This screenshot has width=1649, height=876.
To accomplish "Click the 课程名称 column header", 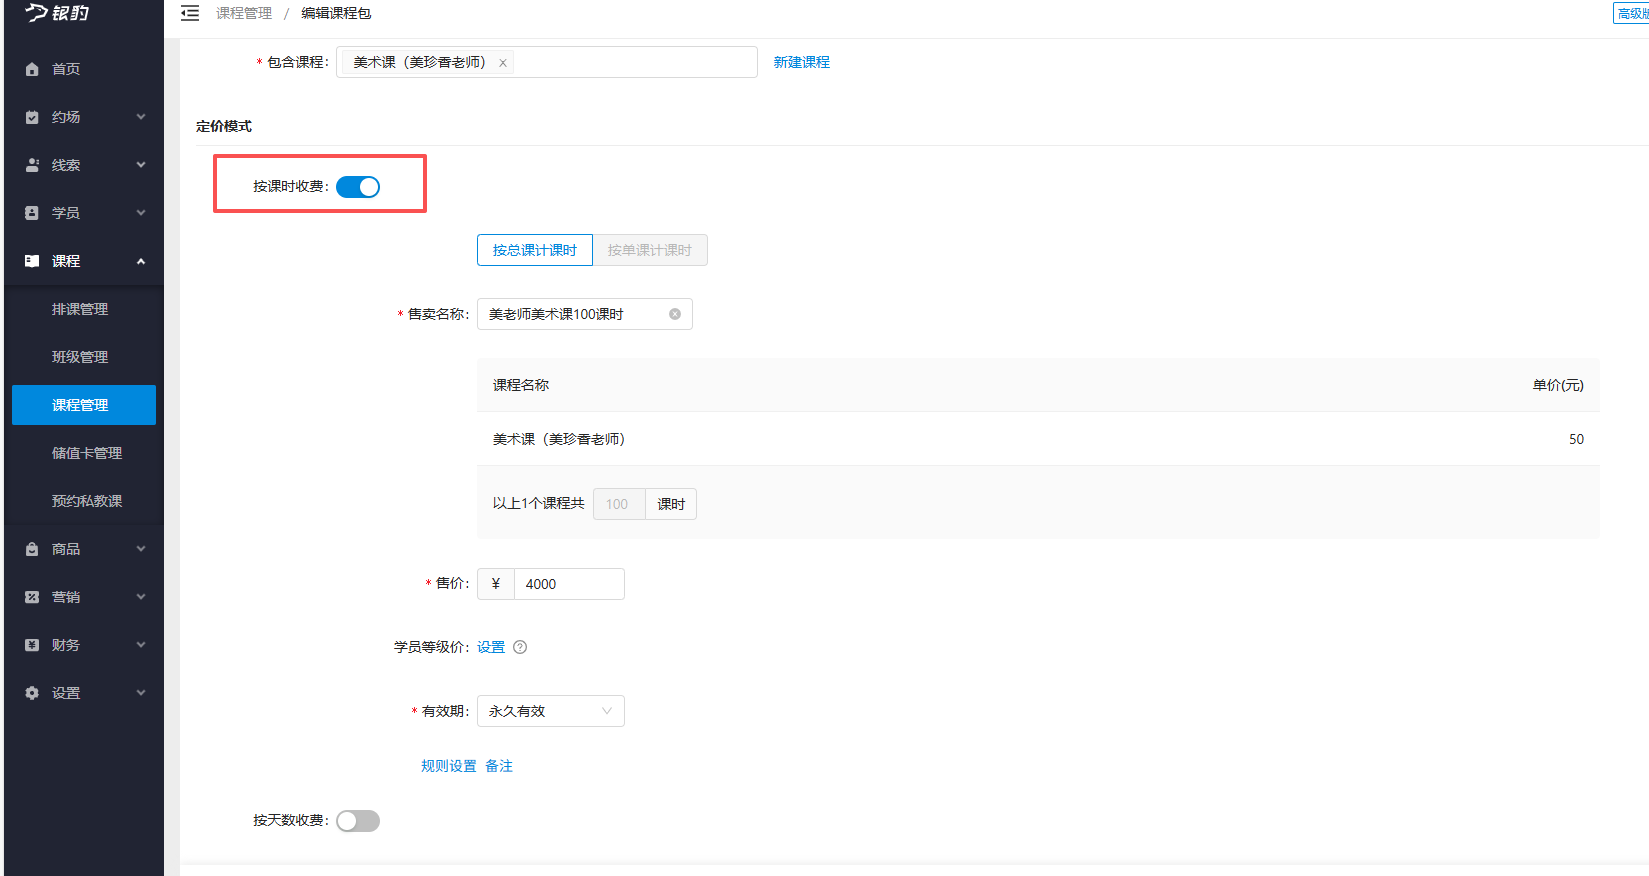I will [521, 385].
